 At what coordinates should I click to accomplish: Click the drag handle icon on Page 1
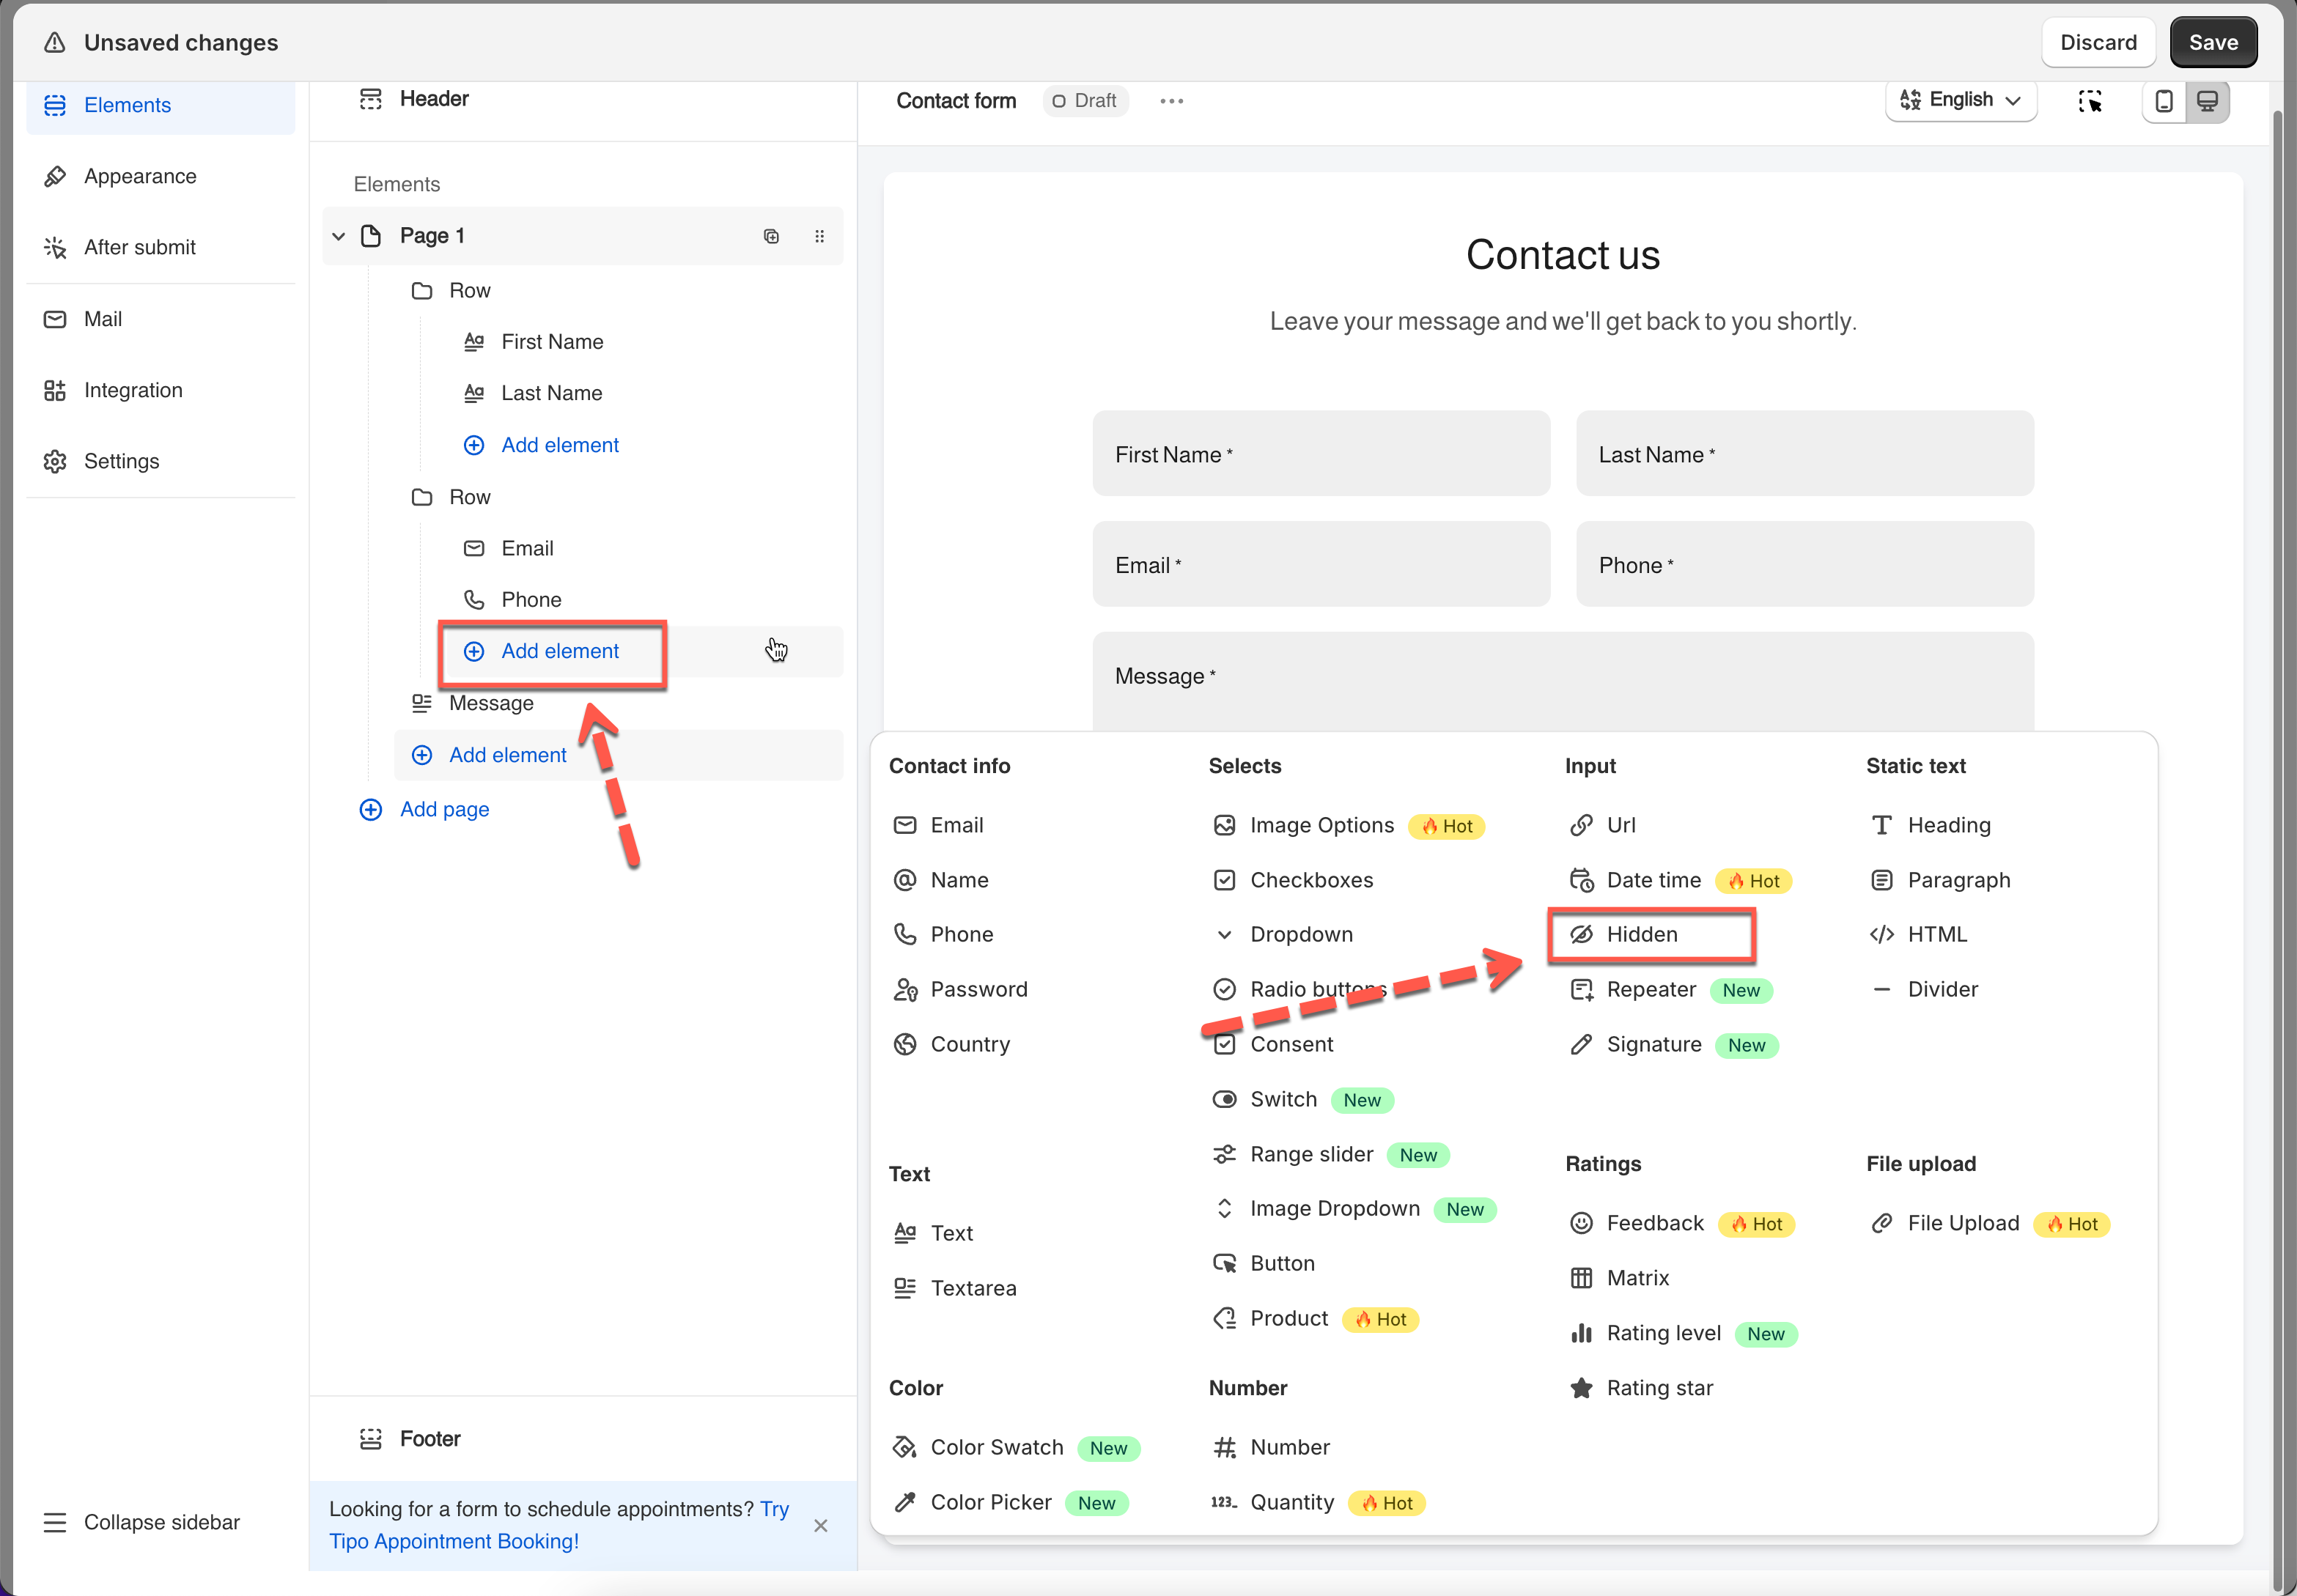click(x=819, y=236)
